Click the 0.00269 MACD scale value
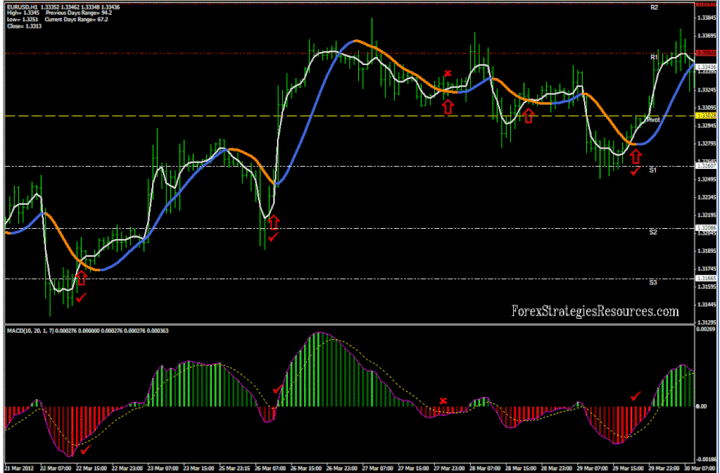 706,329
